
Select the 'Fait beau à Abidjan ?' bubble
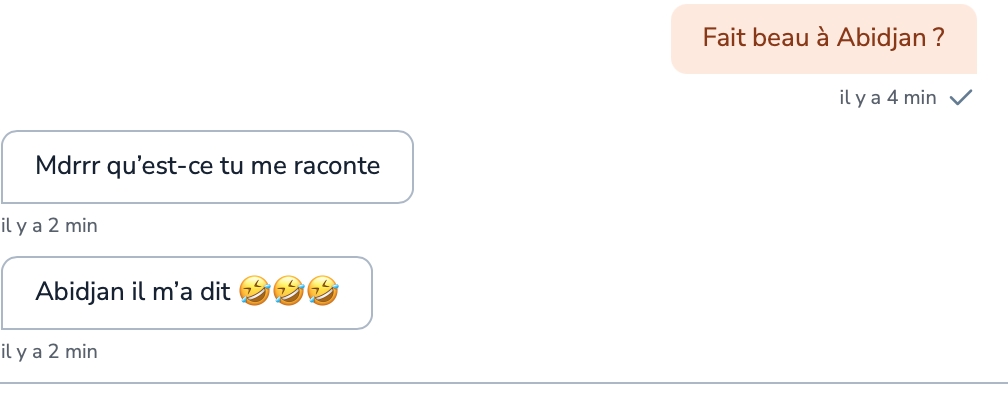click(x=824, y=39)
